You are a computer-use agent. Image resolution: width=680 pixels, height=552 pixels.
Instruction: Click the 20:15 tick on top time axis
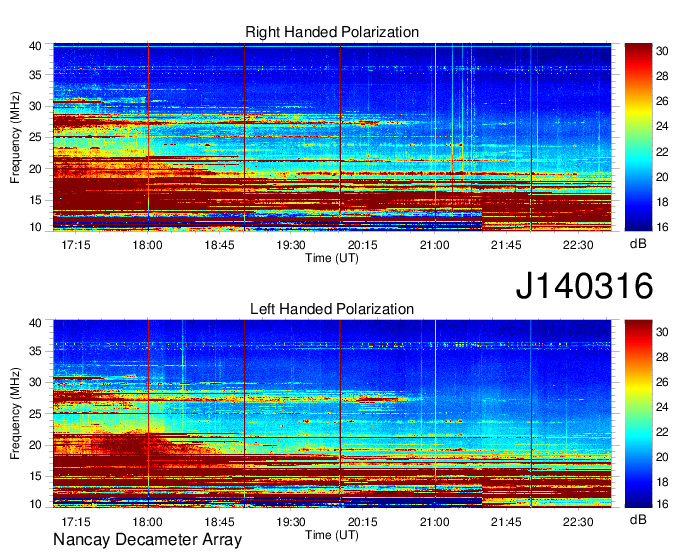point(363,245)
